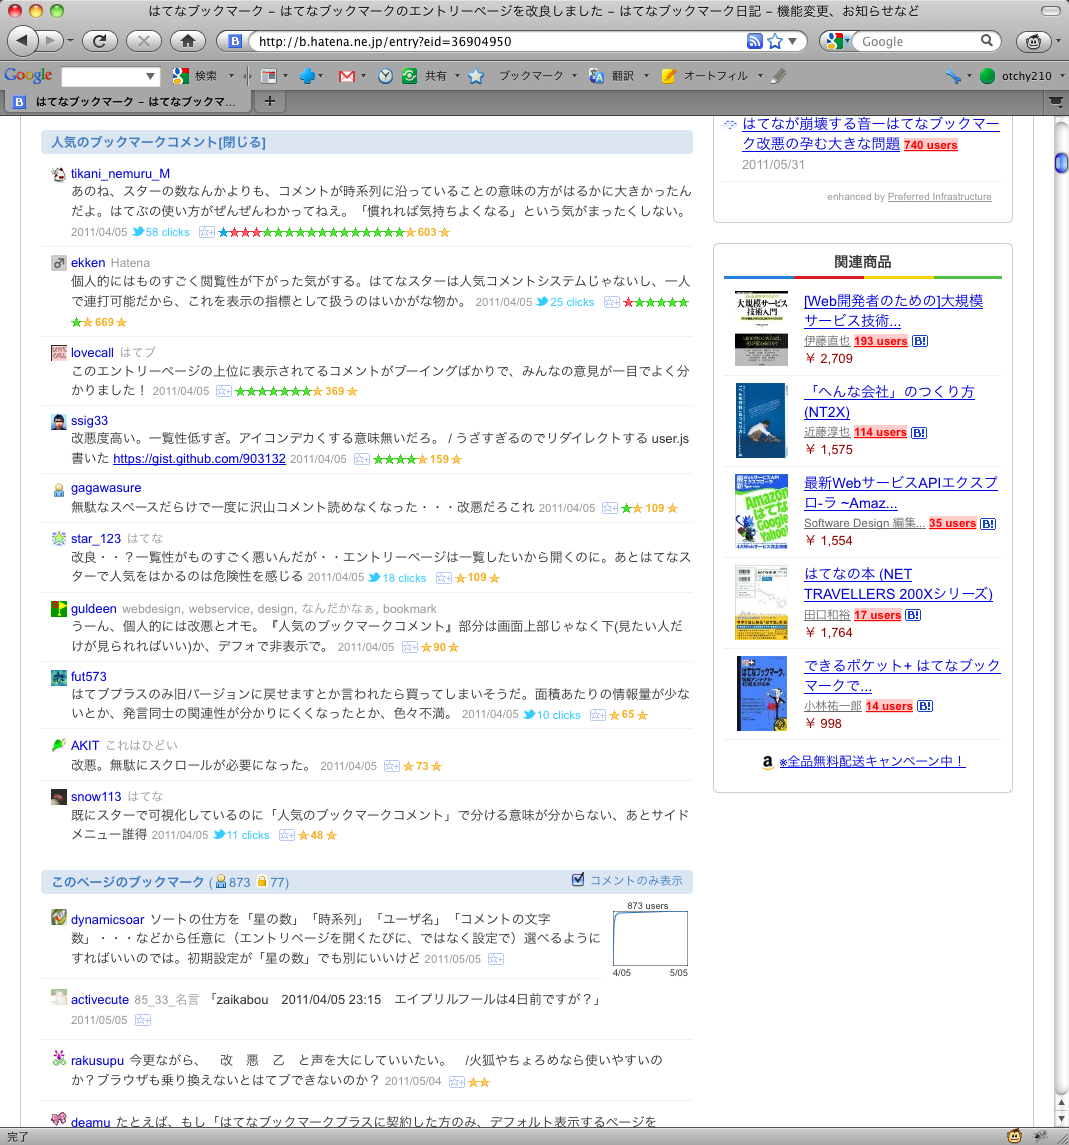This screenshot has width=1069, height=1145.
Task: Click the Amazon logo icon
Action: point(767,762)
